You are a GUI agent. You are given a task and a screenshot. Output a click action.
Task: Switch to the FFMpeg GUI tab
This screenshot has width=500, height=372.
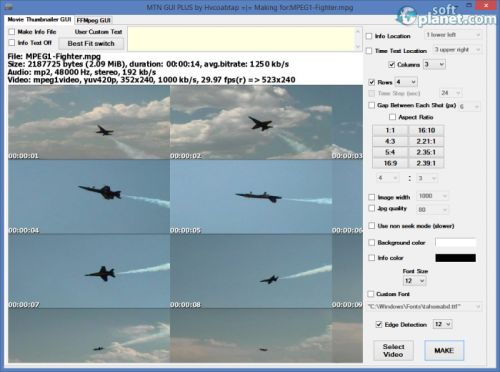(93, 20)
